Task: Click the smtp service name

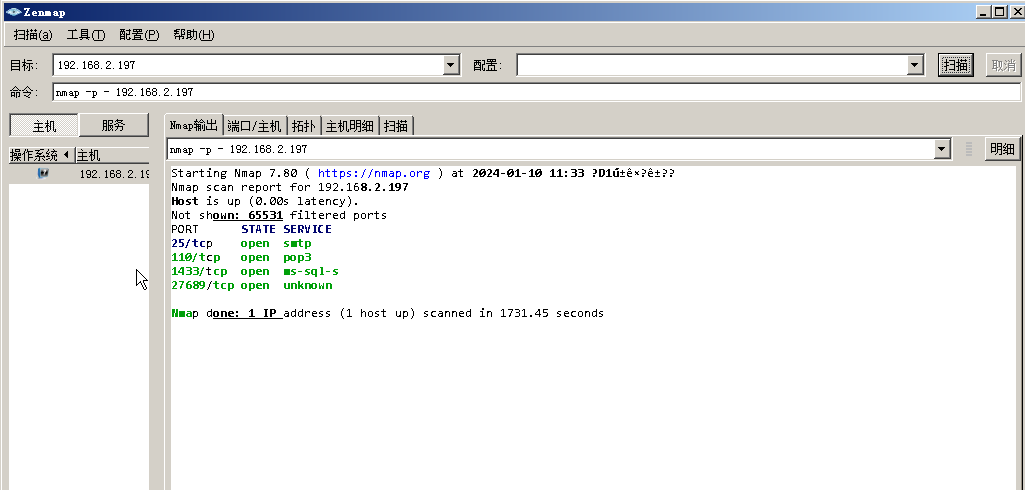Action: 297,243
